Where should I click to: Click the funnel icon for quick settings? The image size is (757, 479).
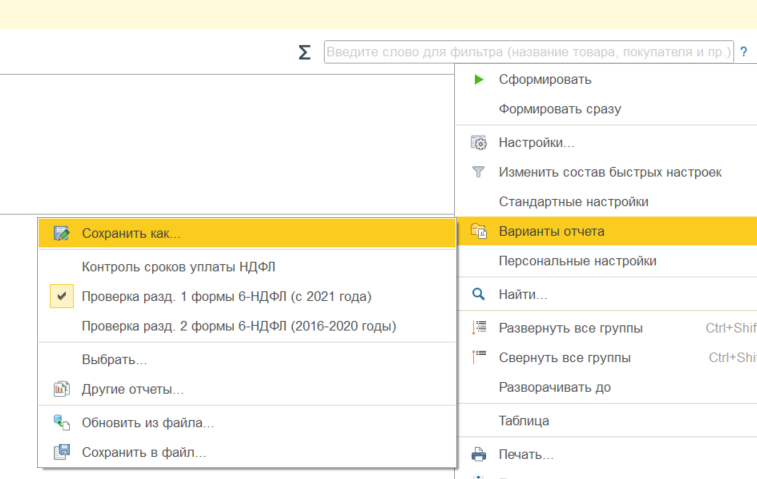pos(478,172)
